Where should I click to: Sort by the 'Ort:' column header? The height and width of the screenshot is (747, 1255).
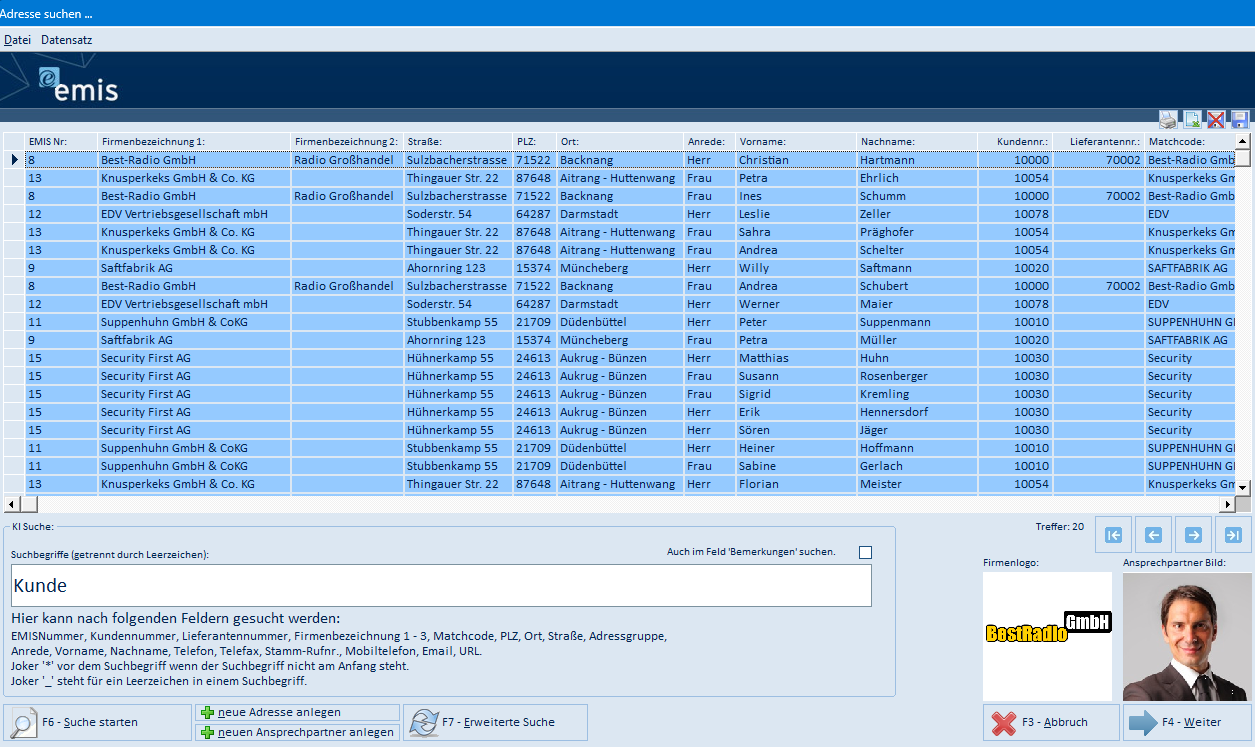620,142
